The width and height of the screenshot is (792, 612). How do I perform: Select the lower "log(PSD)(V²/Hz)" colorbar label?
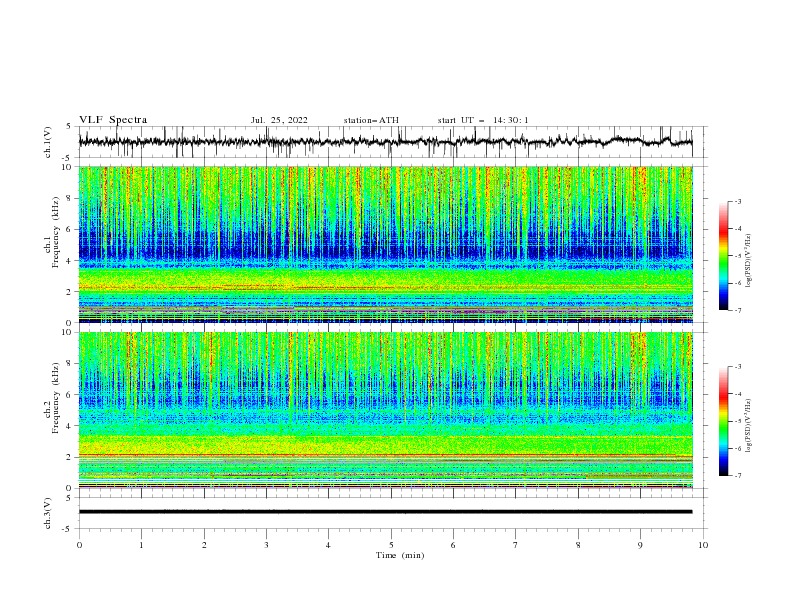click(x=749, y=425)
